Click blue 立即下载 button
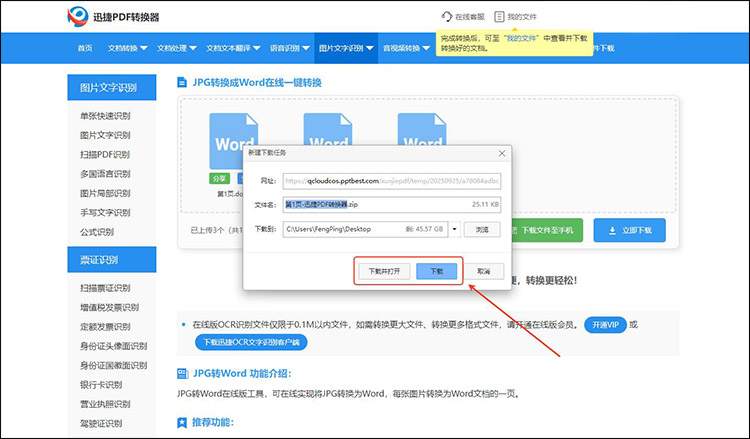750x439 pixels. coord(629,230)
